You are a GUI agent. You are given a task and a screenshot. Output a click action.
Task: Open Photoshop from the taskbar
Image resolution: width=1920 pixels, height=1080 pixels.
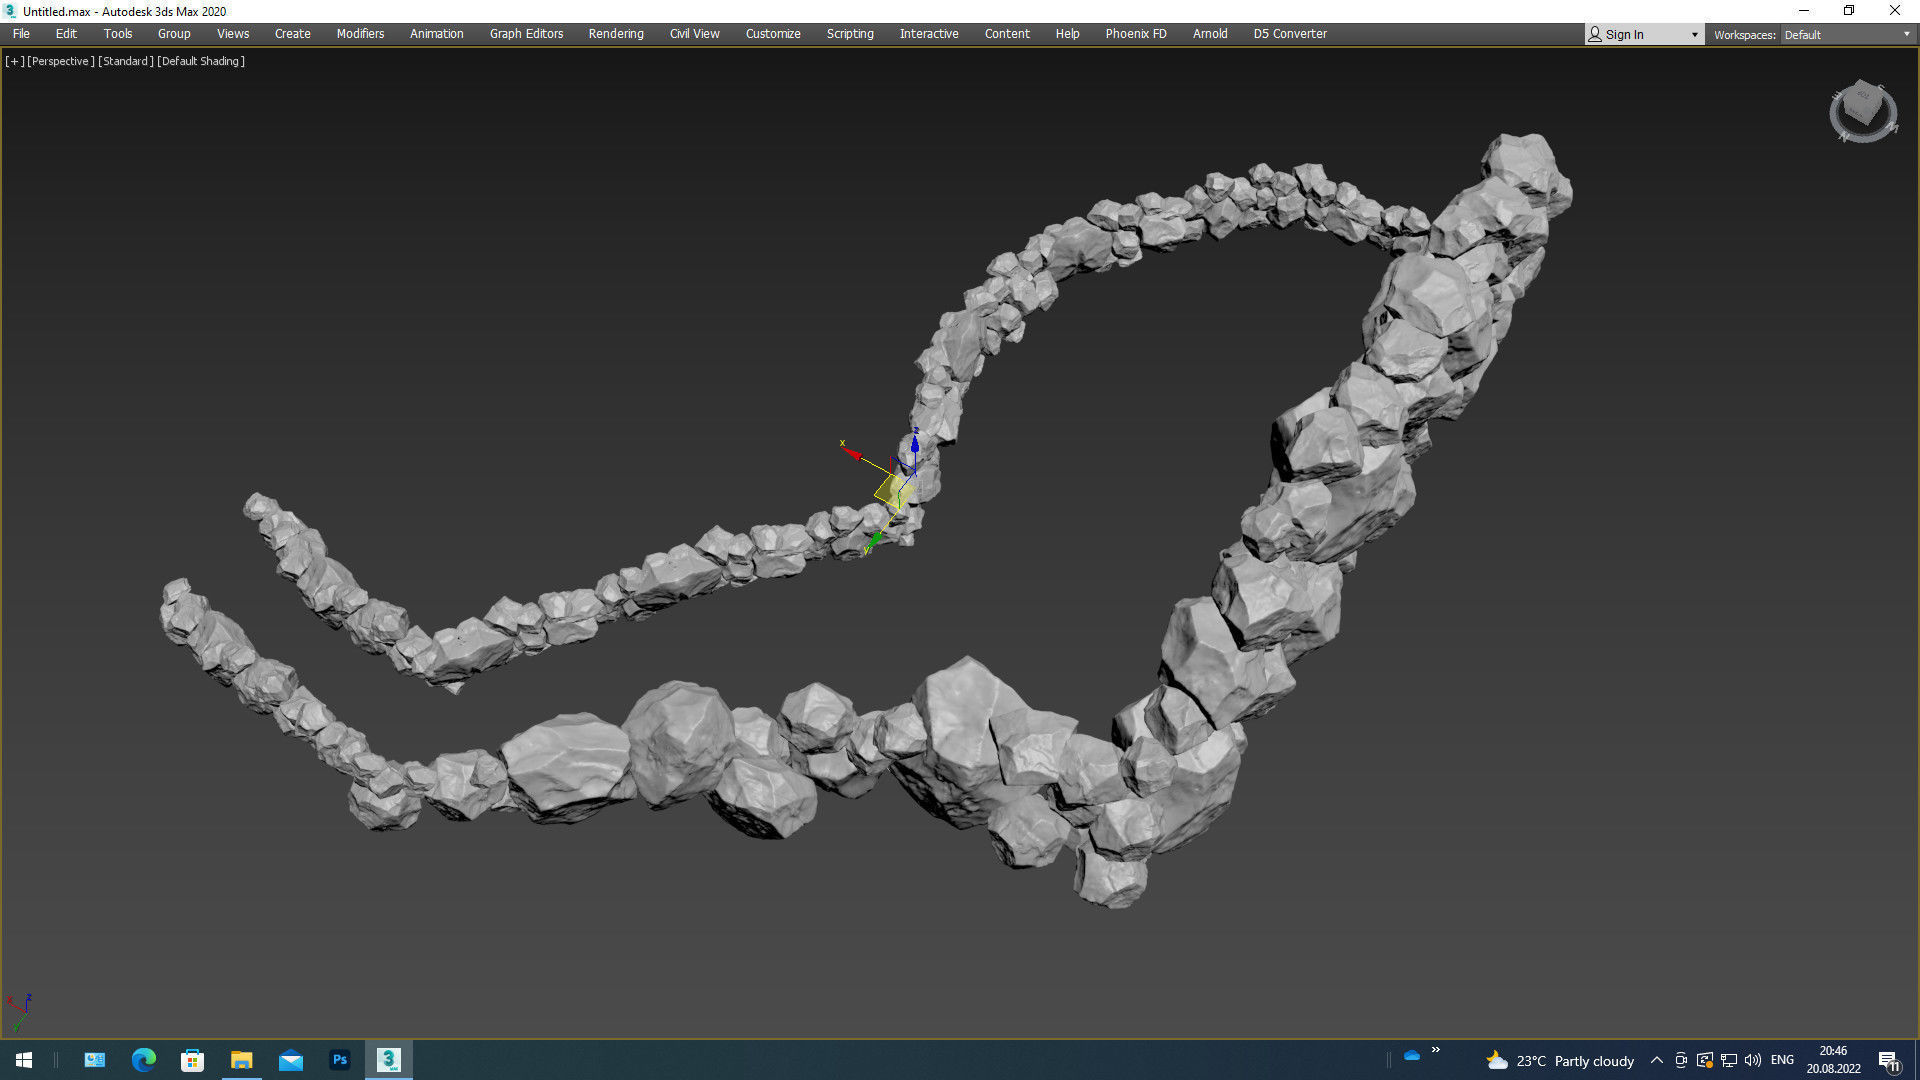(340, 1059)
